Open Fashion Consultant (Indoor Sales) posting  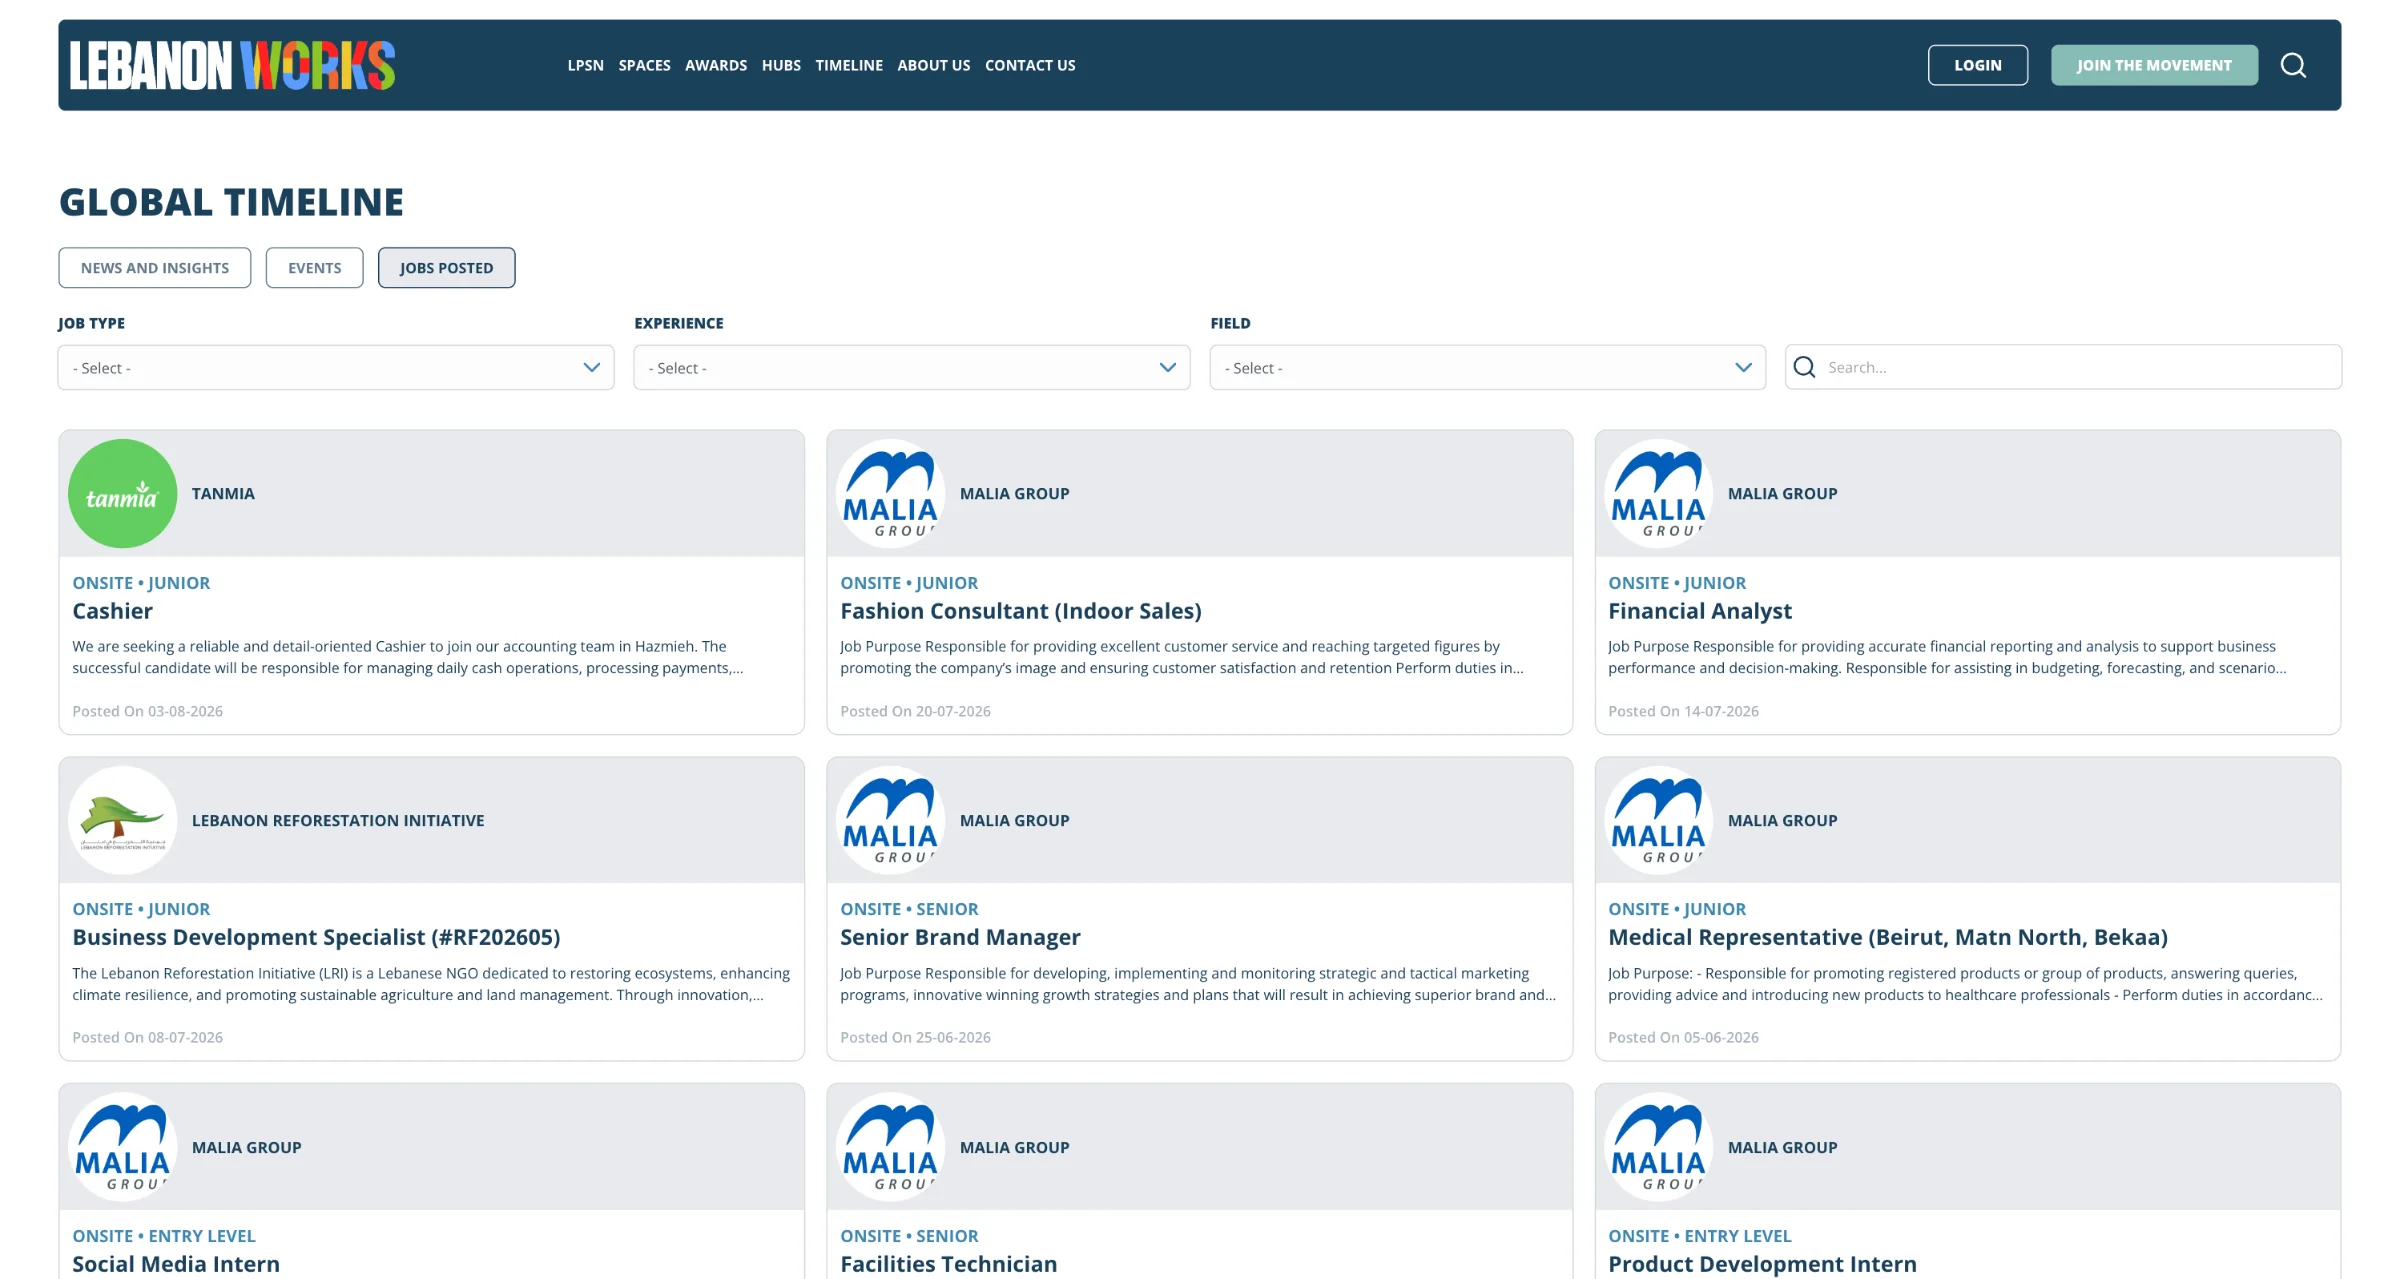click(1021, 611)
